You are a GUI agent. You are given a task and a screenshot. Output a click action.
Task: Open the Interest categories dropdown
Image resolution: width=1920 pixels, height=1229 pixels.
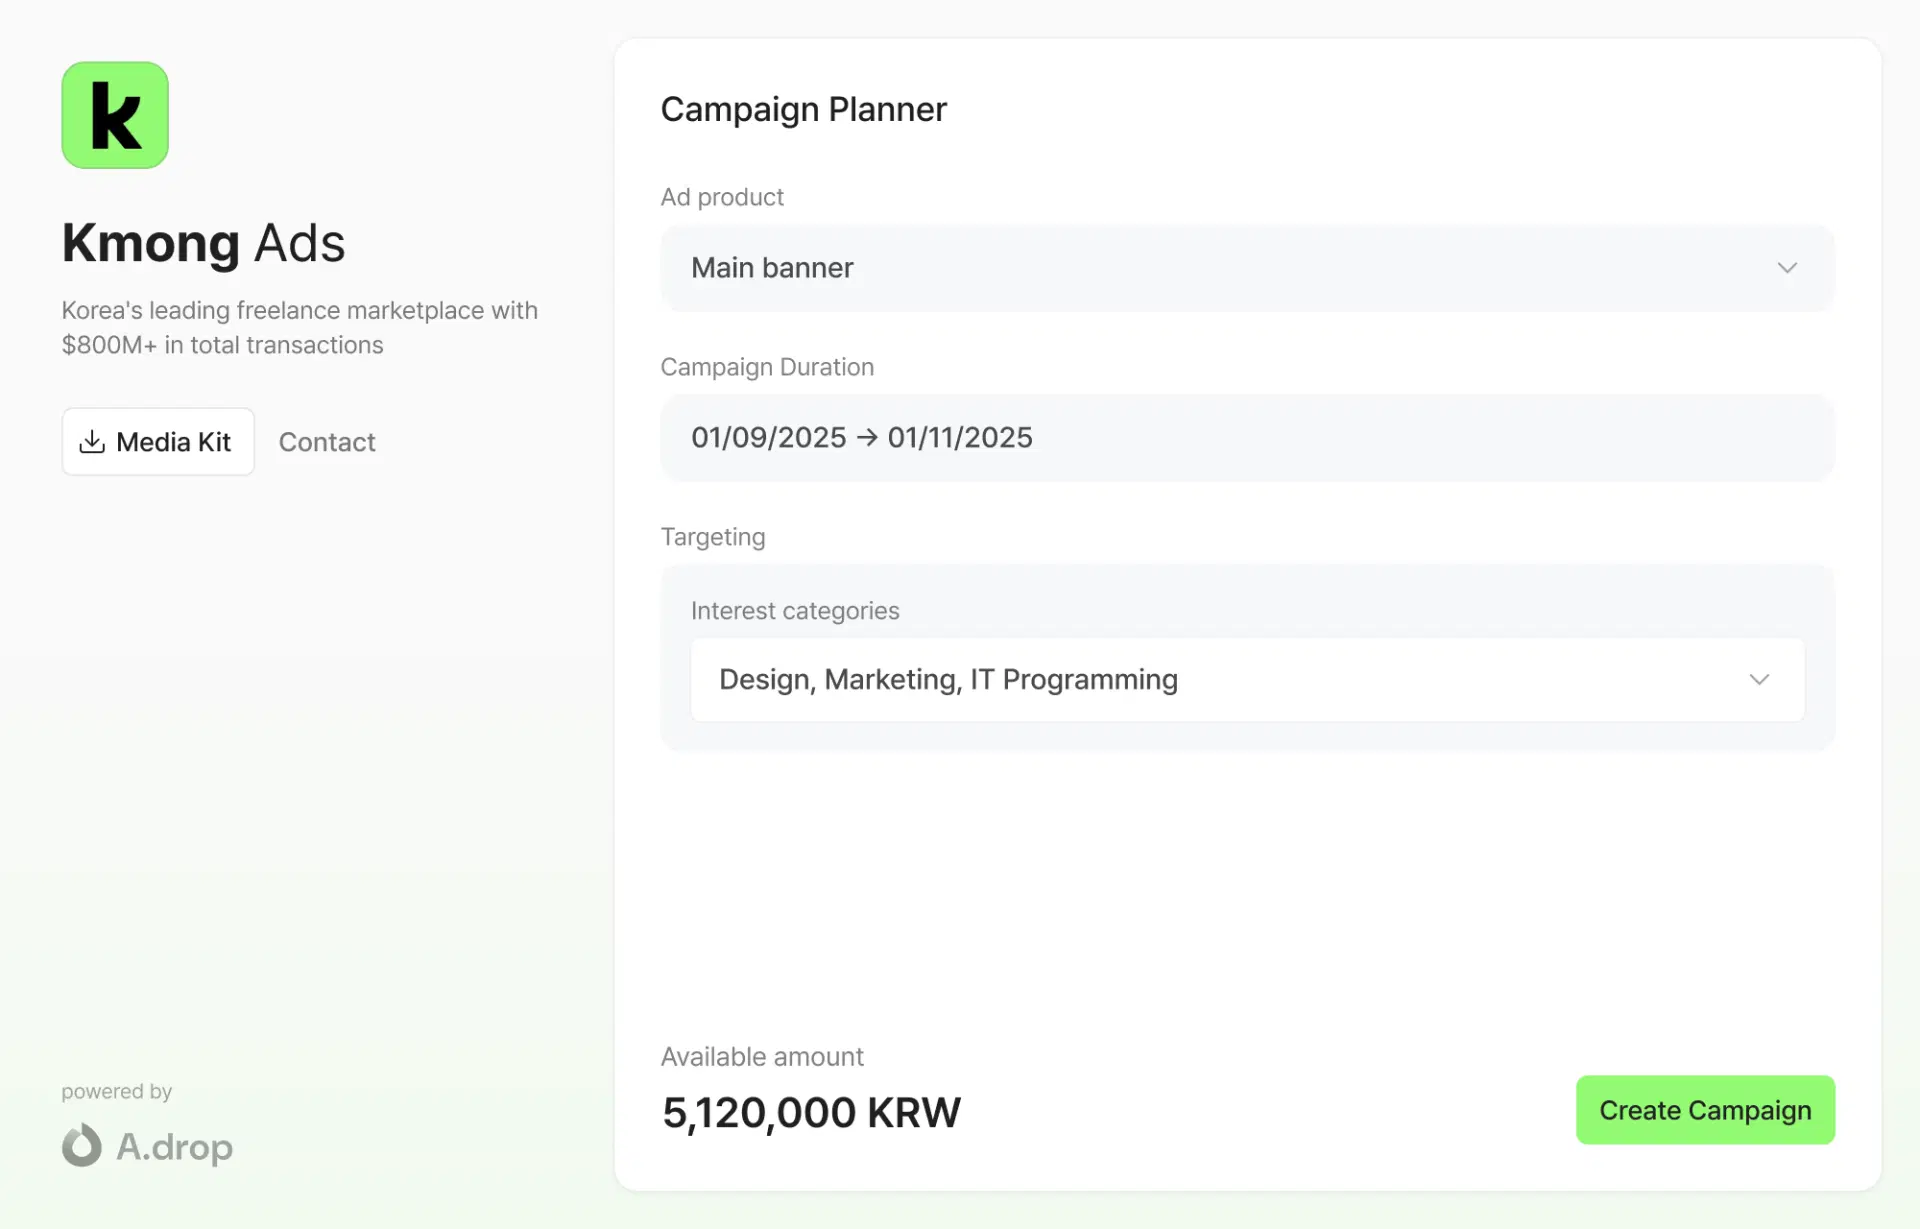pyautogui.click(x=1247, y=680)
